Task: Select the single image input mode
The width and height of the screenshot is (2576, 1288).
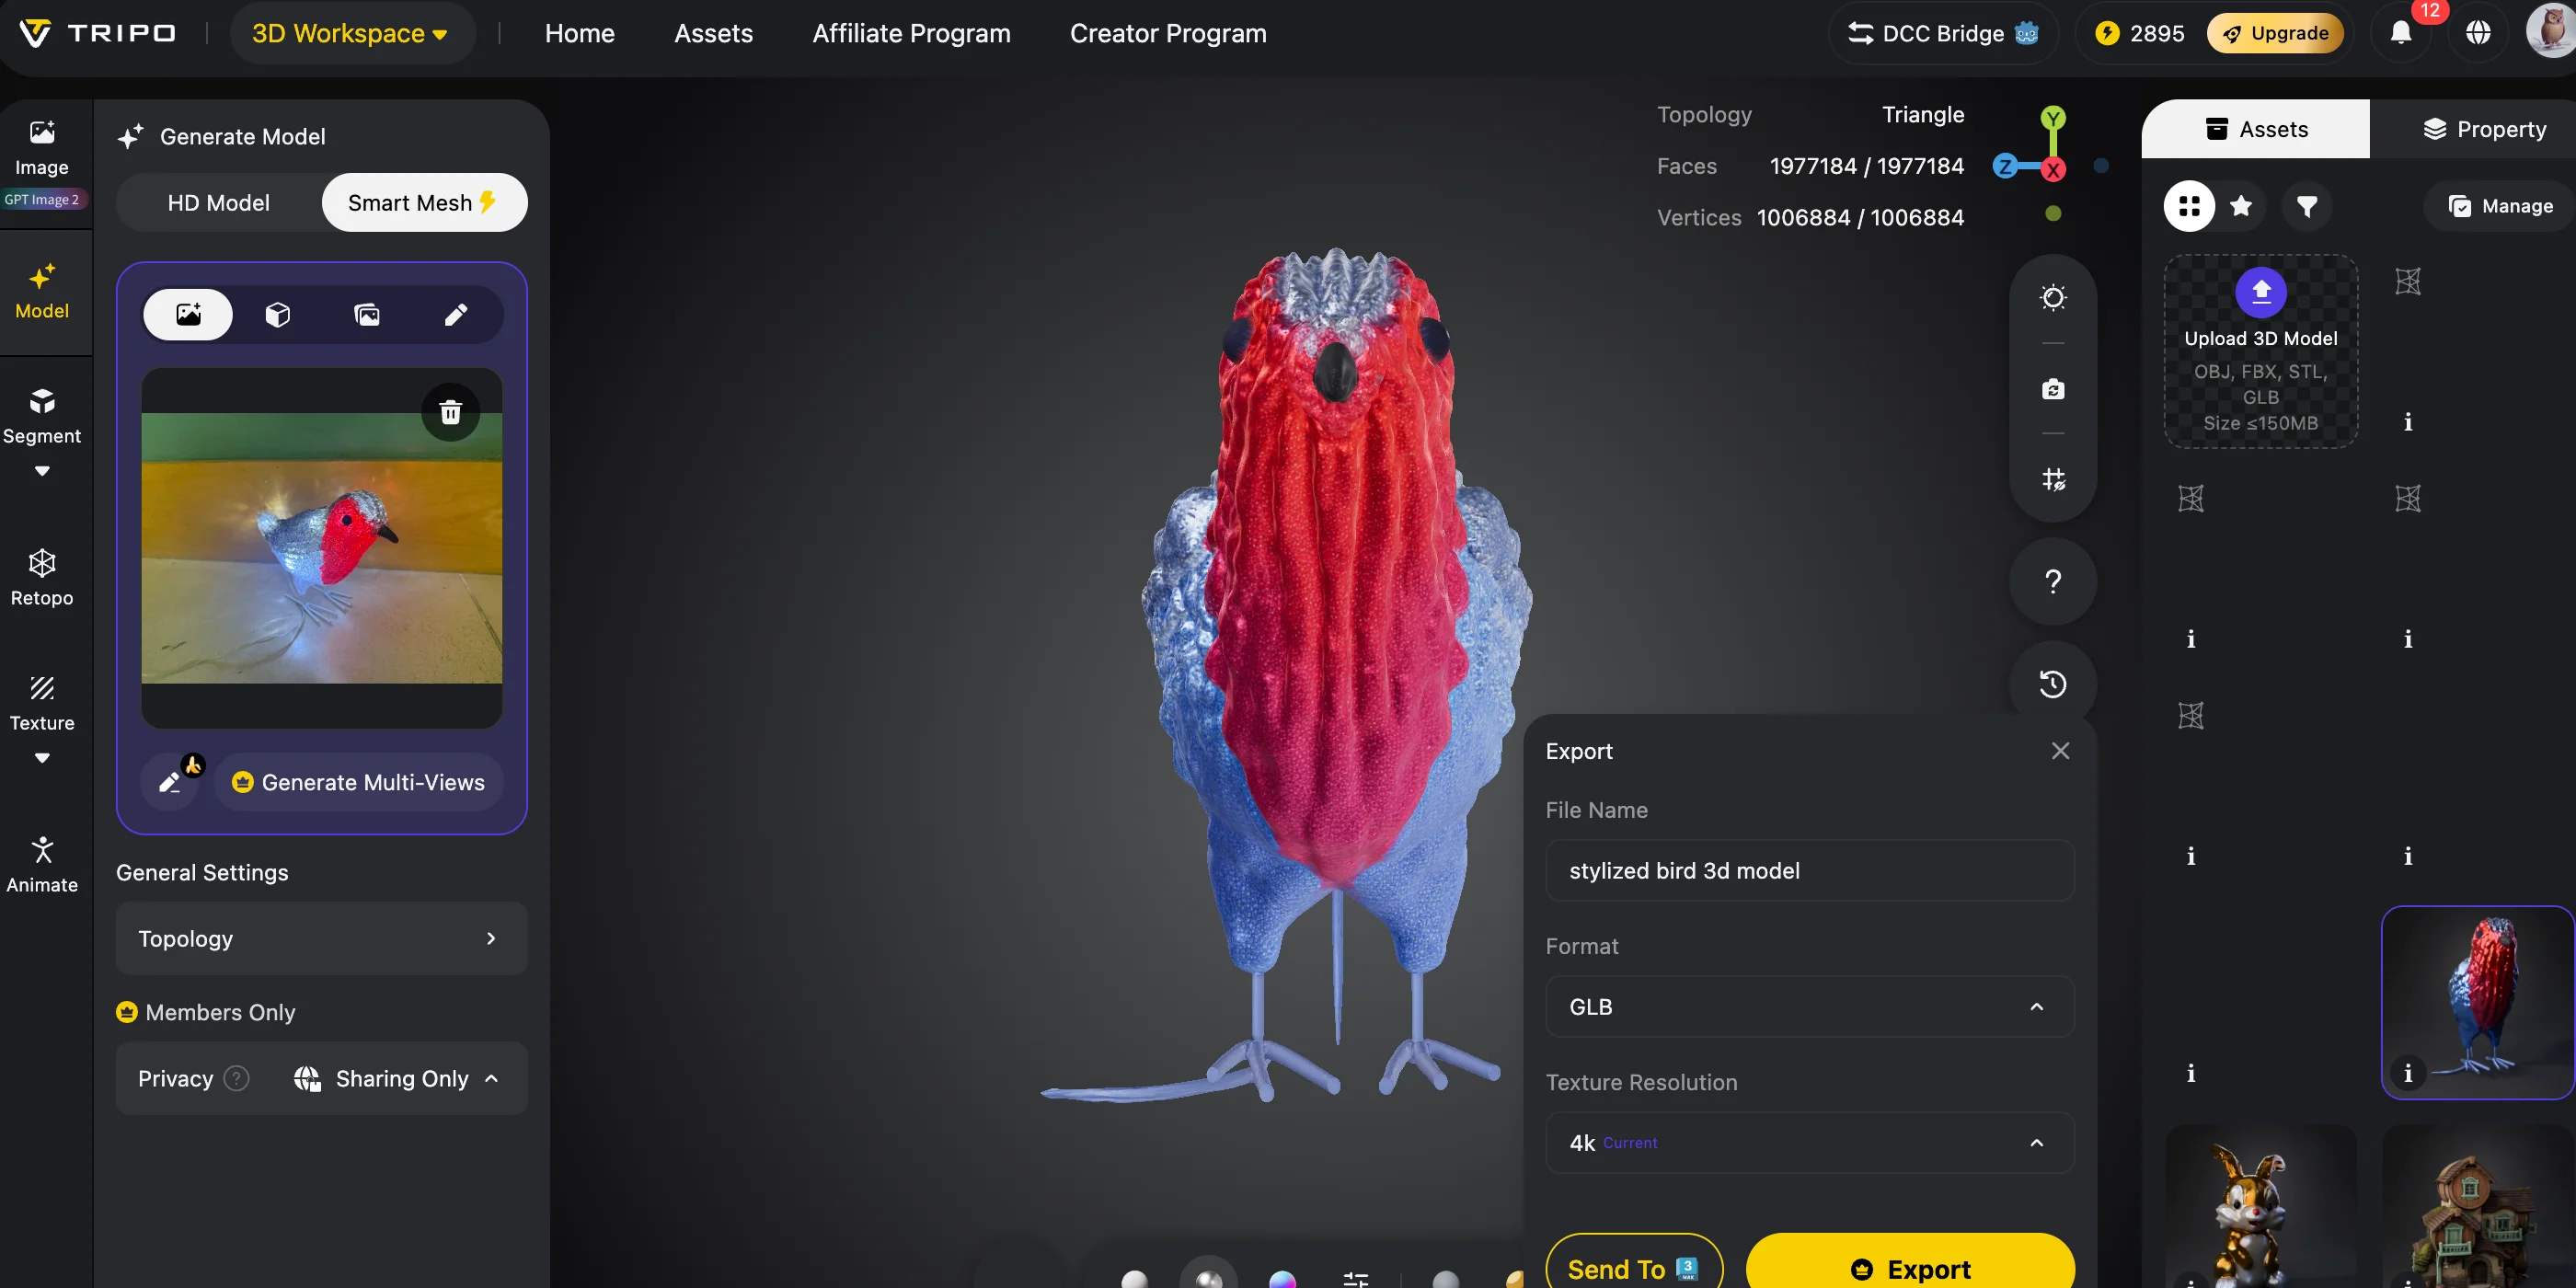Action: click(x=188, y=315)
